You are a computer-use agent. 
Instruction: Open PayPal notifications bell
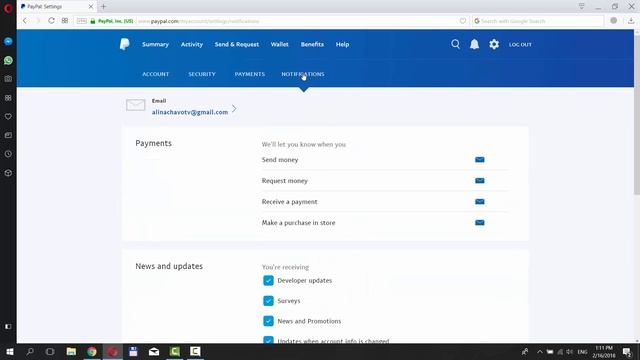[474, 44]
